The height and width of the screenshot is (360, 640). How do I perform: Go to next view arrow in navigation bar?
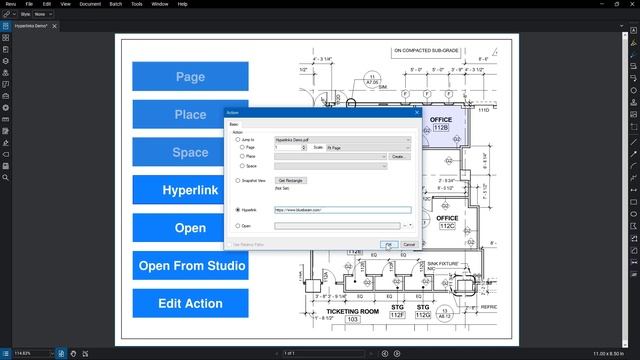[x=397, y=353]
